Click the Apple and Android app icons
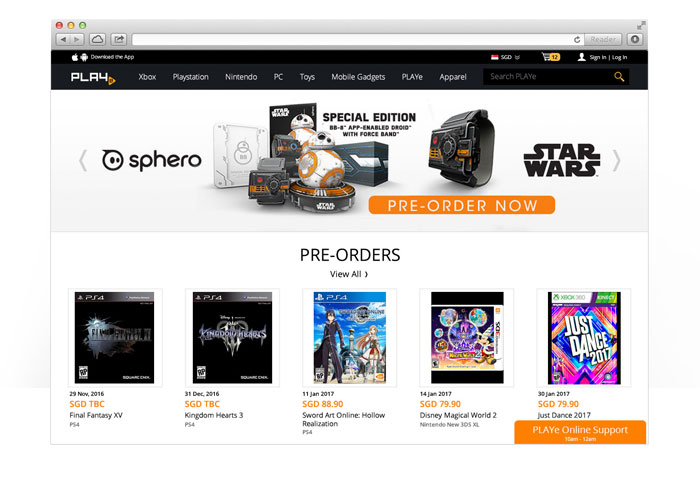Viewport: 700px width, 500px height. pos(79,57)
